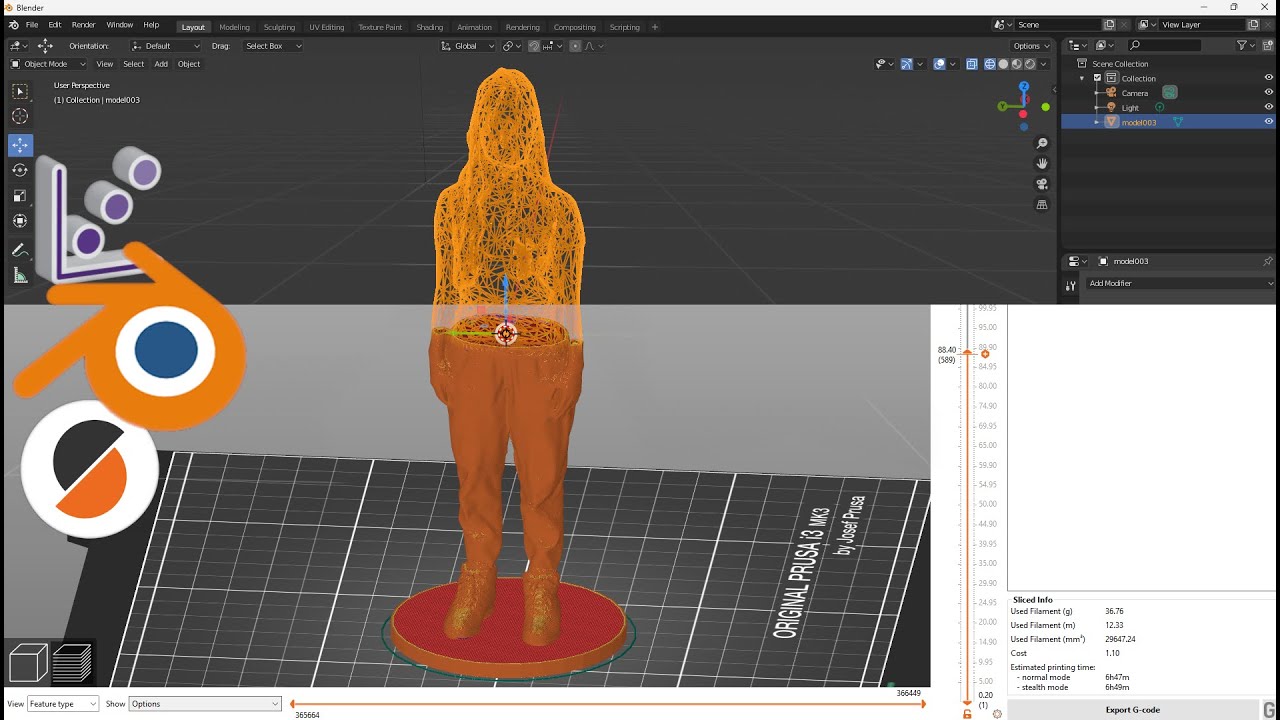Open the PrusaSlicer Show Options dropdown
The width and height of the screenshot is (1280, 720).
206,704
